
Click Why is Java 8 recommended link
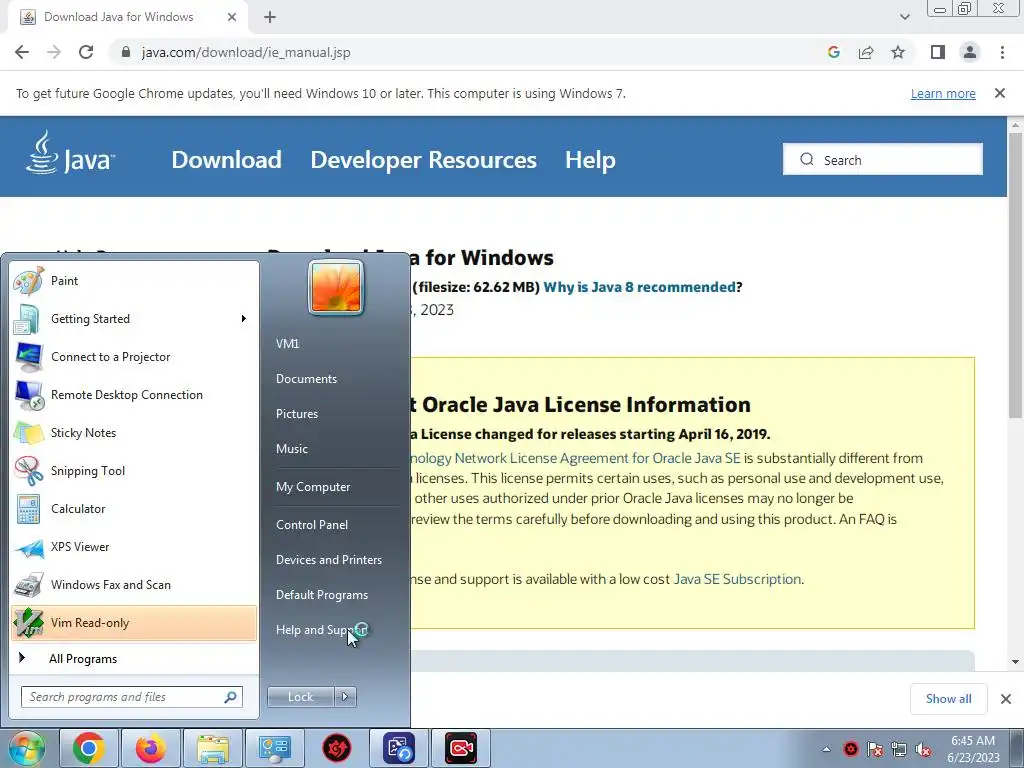tap(639, 287)
